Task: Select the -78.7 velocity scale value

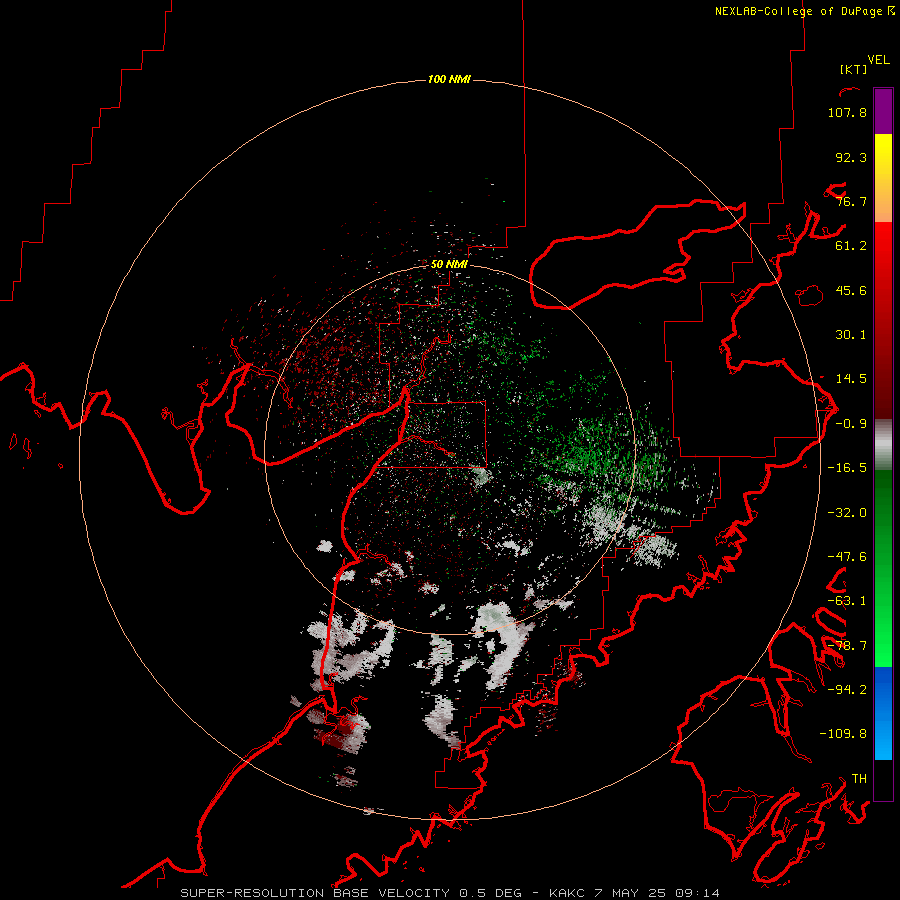Action: coord(847,646)
